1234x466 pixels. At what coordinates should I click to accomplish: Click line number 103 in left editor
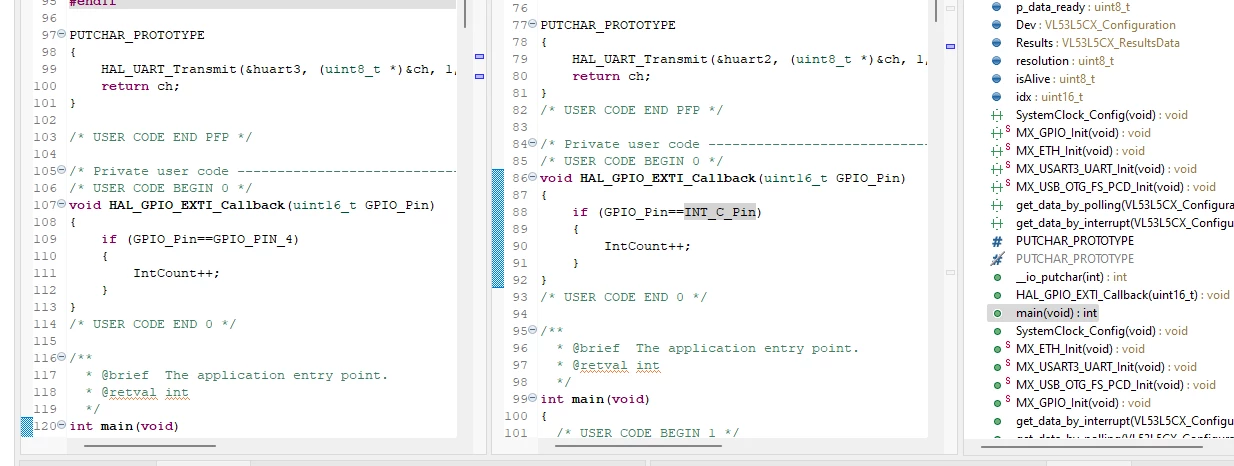pos(44,137)
